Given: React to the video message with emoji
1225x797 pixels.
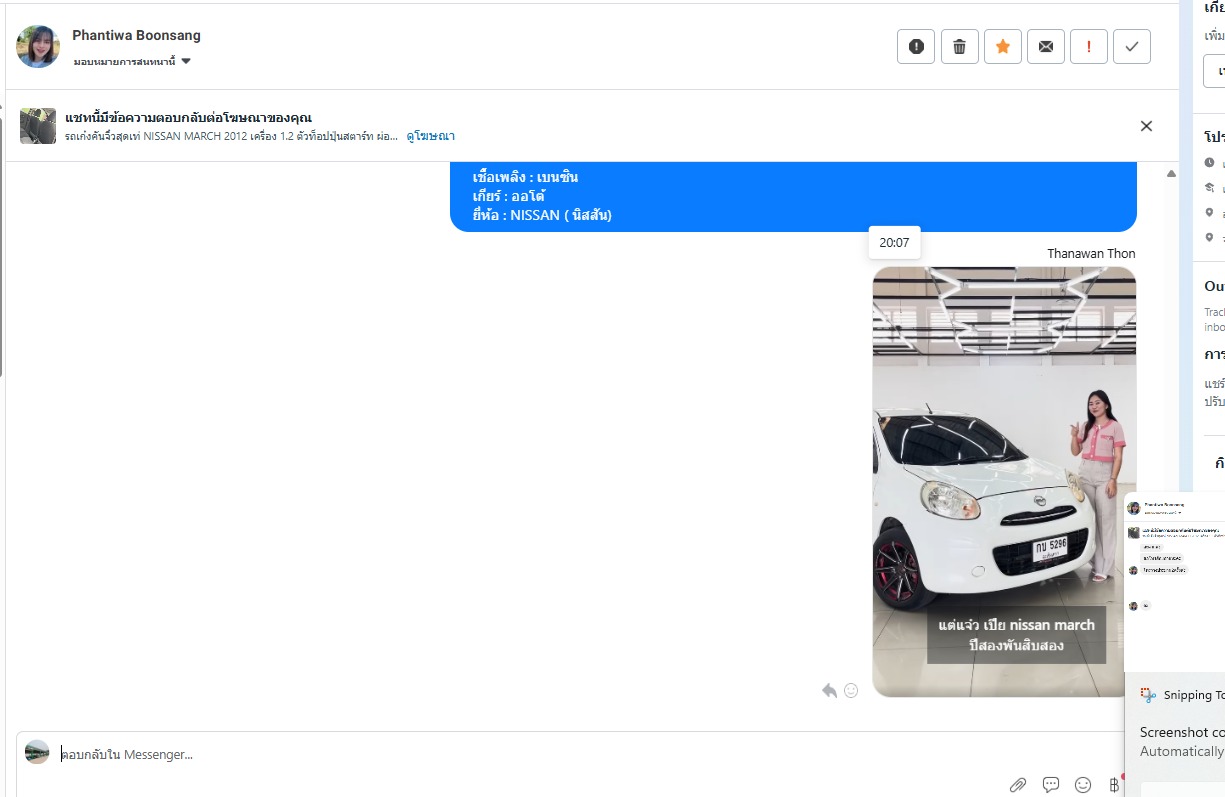Looking at the screenshot, I should pos(851,690).
